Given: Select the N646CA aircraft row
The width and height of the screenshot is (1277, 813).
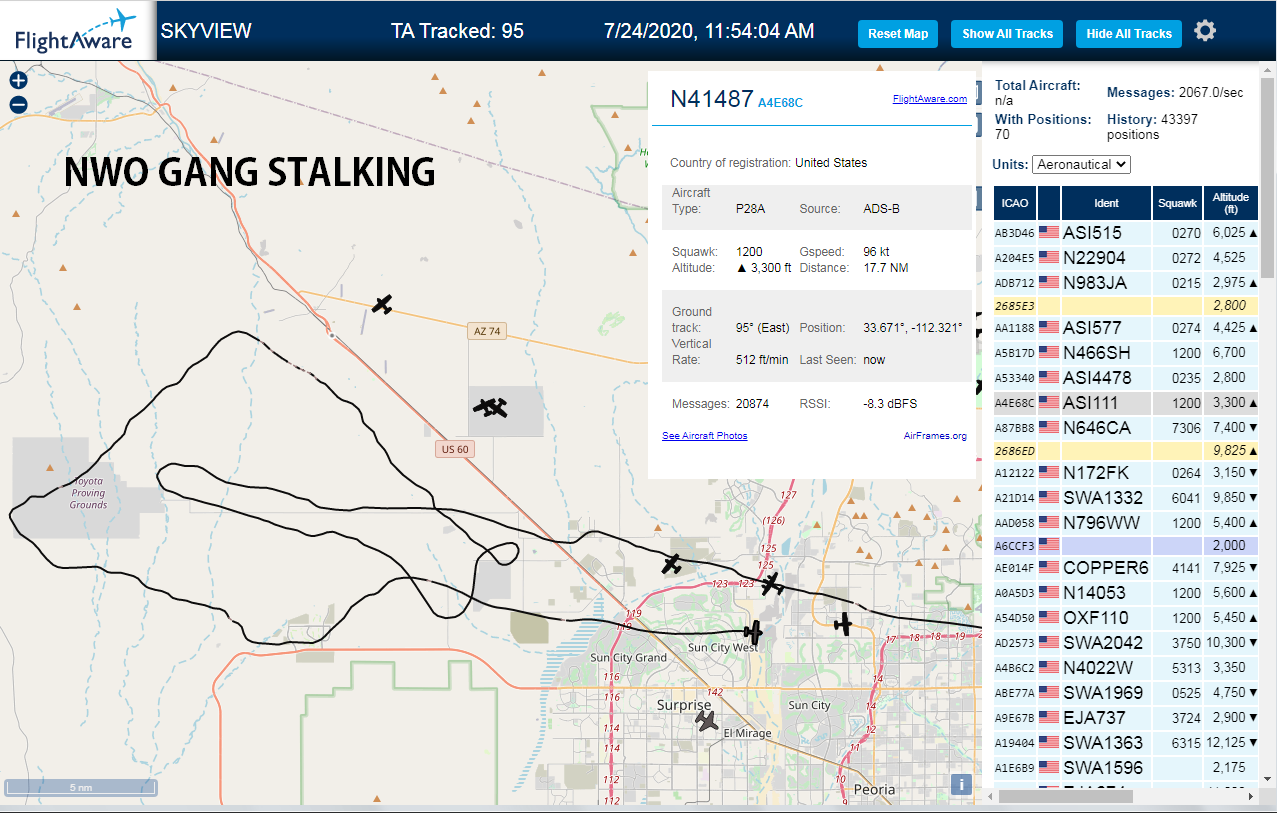Looking at the screenshot, I should pyautogui.click(x=1127, y=428).
